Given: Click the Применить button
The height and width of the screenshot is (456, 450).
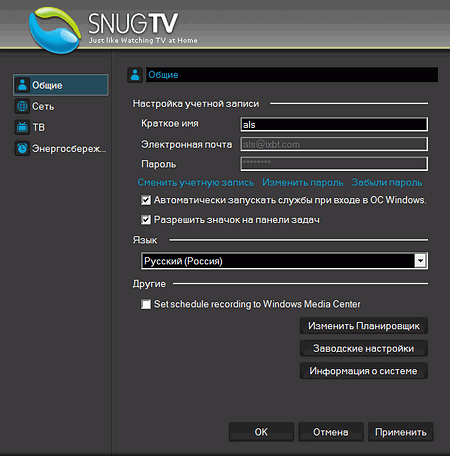Looking at the screenshot, I should [x=401, y=432].
